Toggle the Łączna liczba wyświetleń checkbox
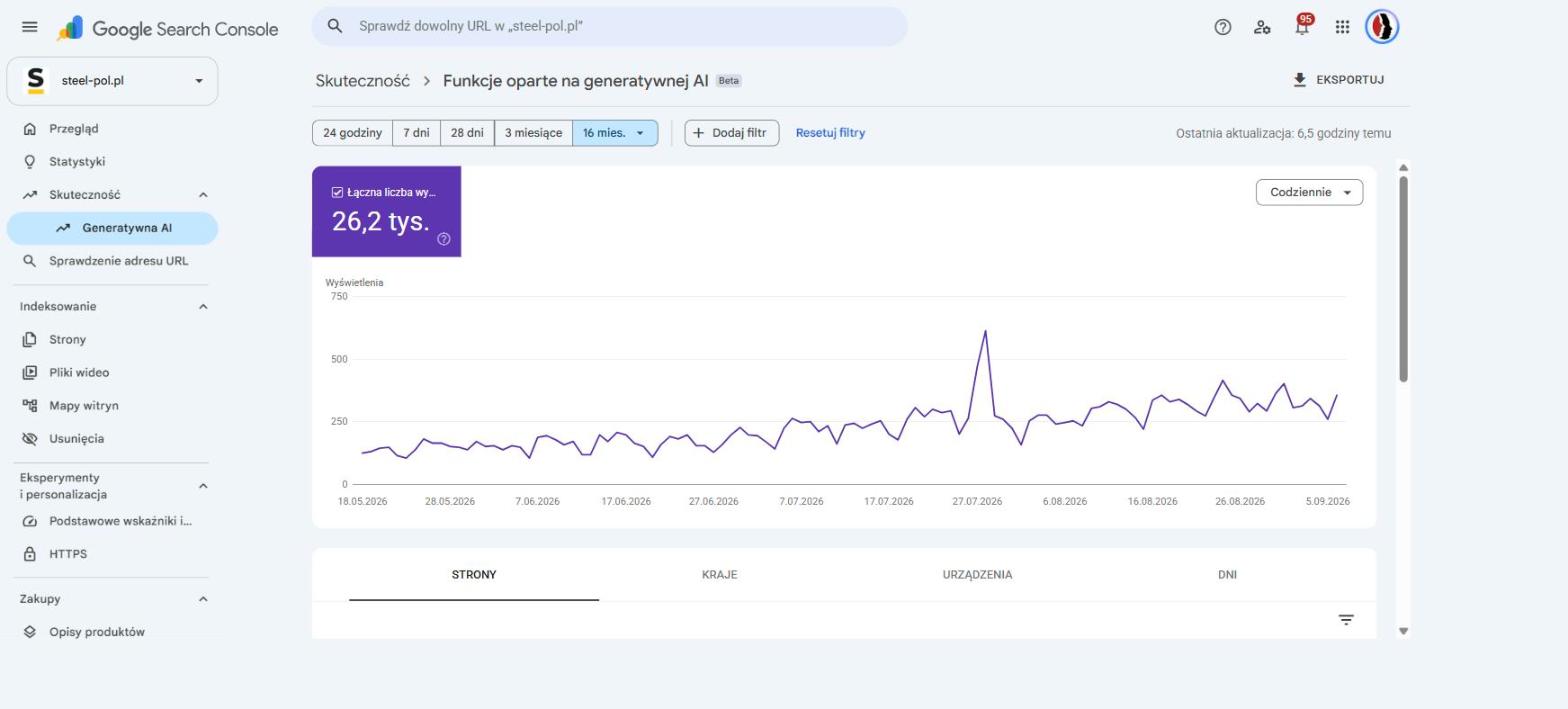This screenshot has height=709, width=1568. coord(337,192)
